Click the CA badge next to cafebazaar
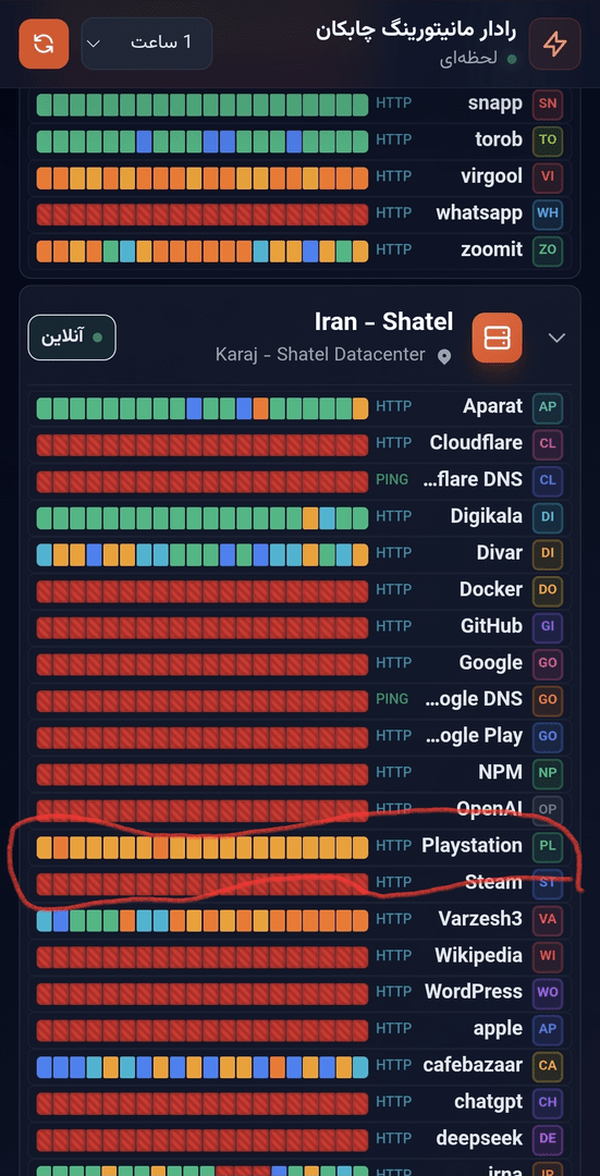The width and height of the screenshot is (600, 1176). coord(548,1066)
